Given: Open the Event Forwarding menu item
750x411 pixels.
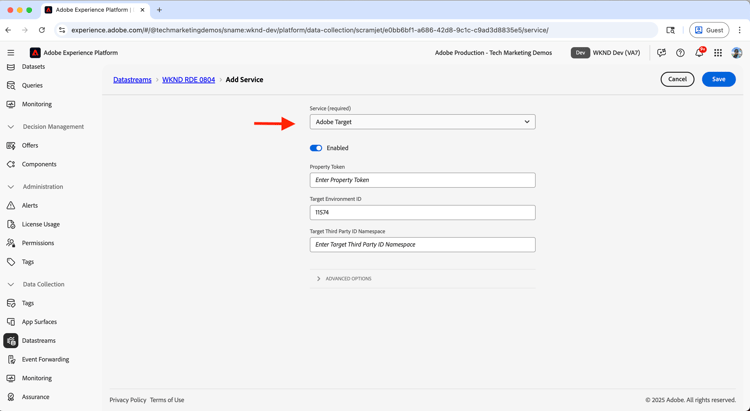Looking at the screenshot, I should click(45, 359).
